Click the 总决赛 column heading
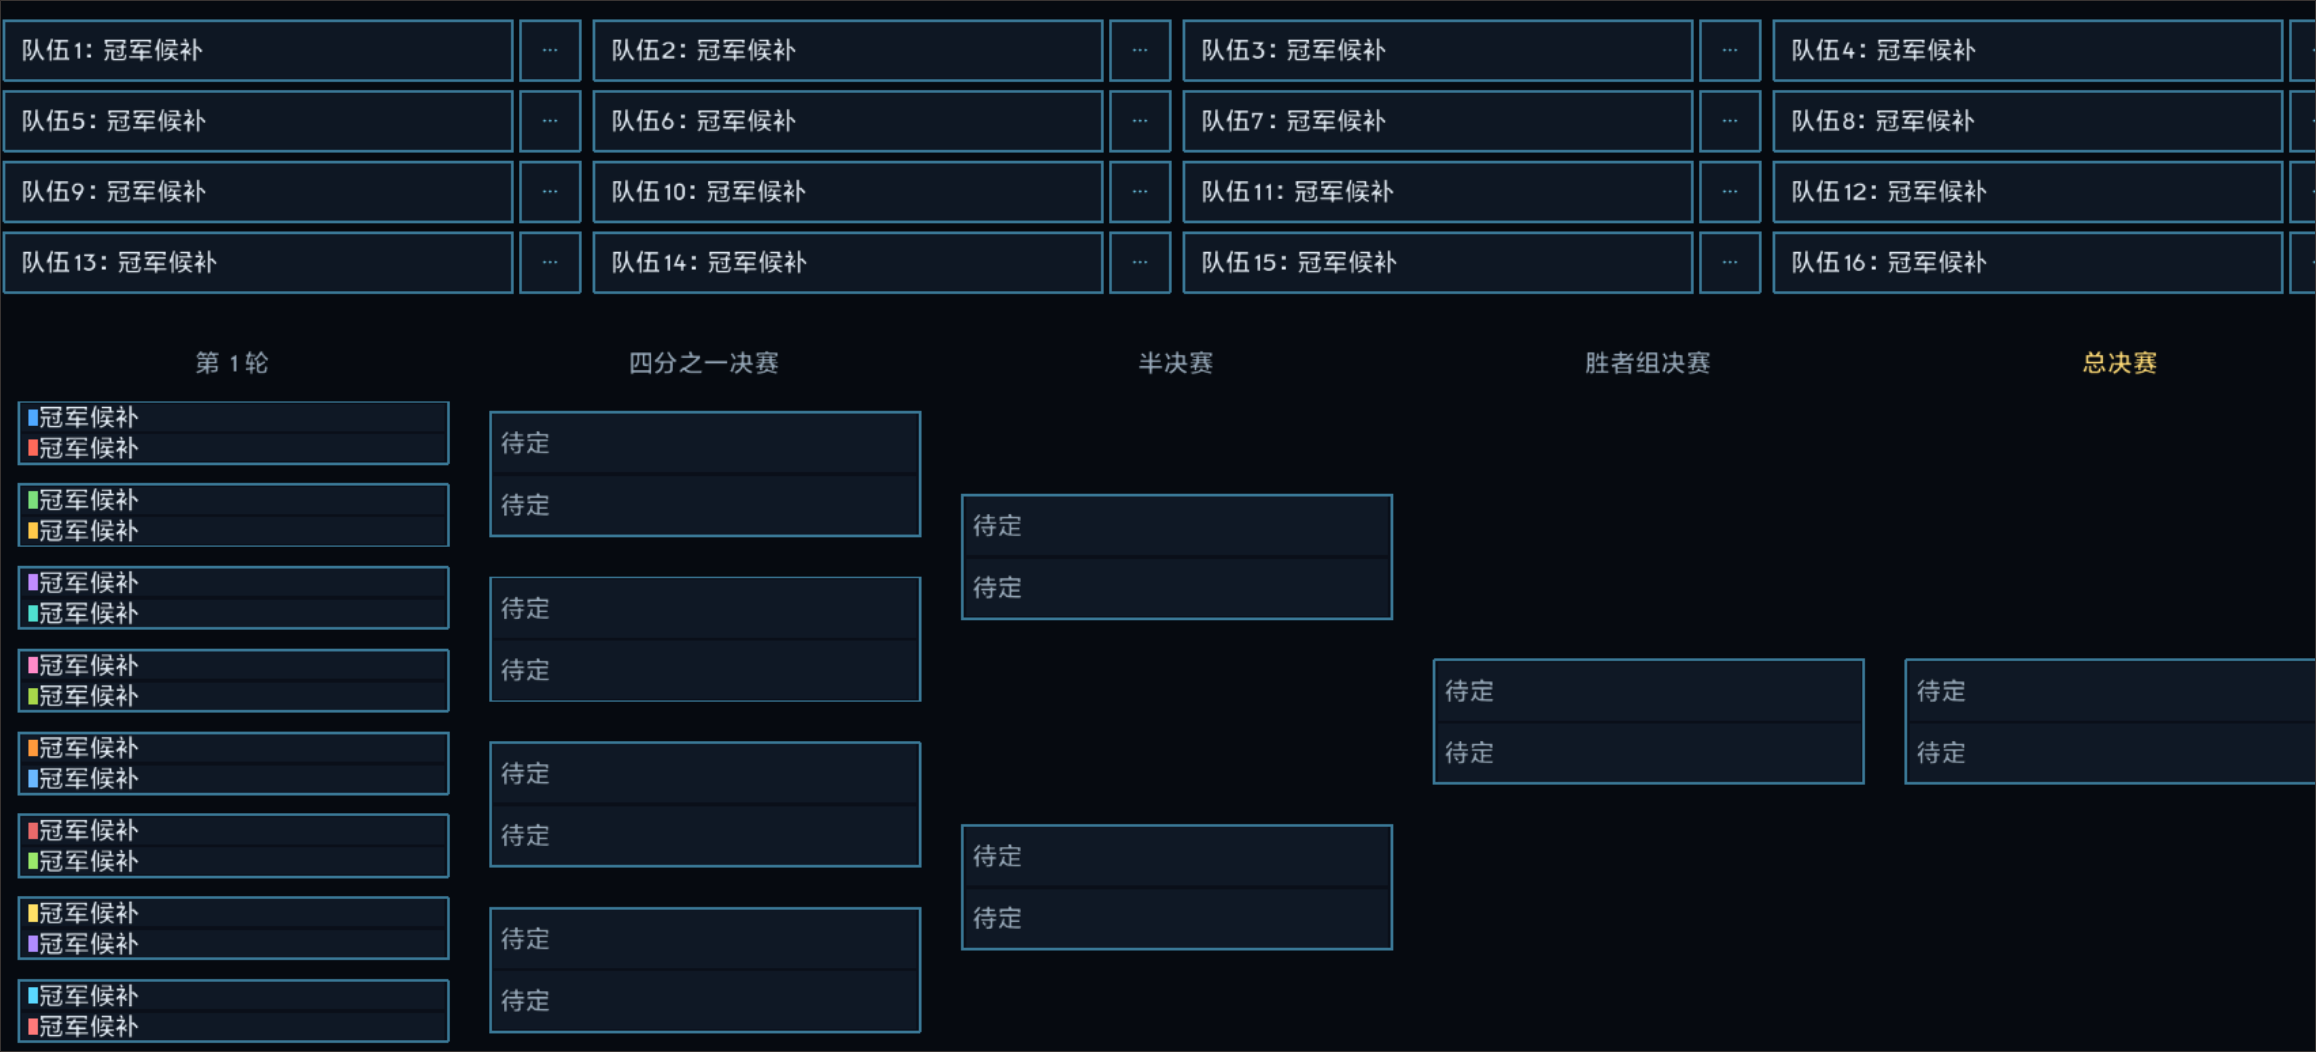This screenshot has width=2316, height=1052. coord(2119,363)
